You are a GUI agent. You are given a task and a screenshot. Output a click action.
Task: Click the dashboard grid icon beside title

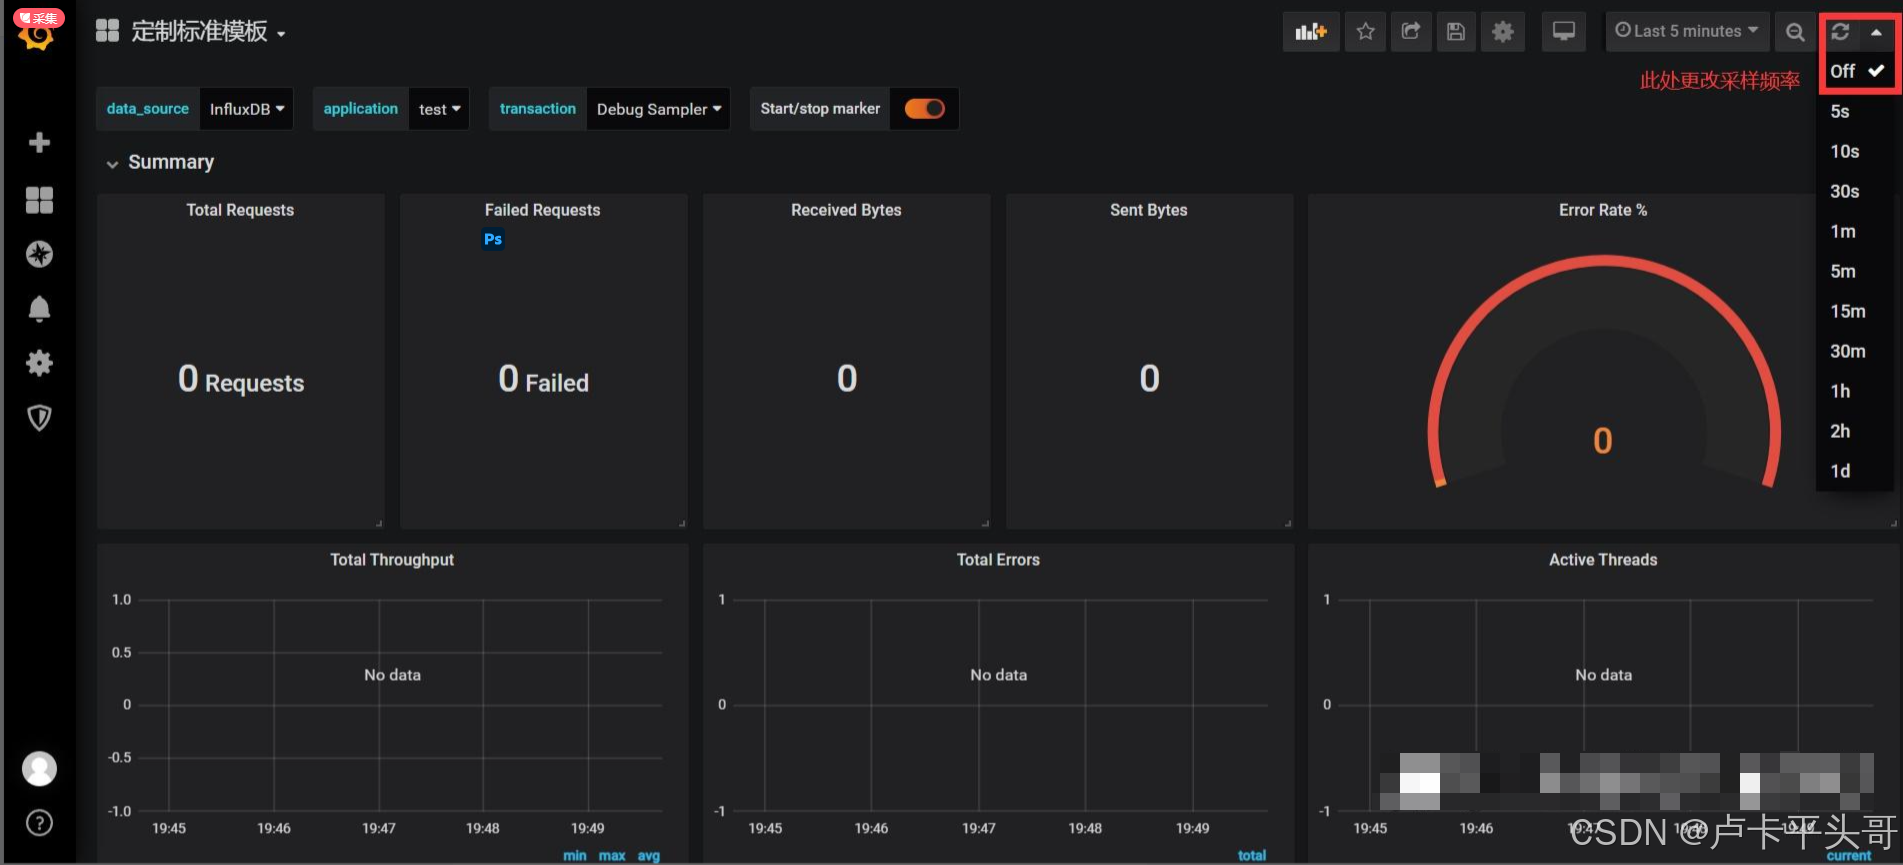pos(107,31)
